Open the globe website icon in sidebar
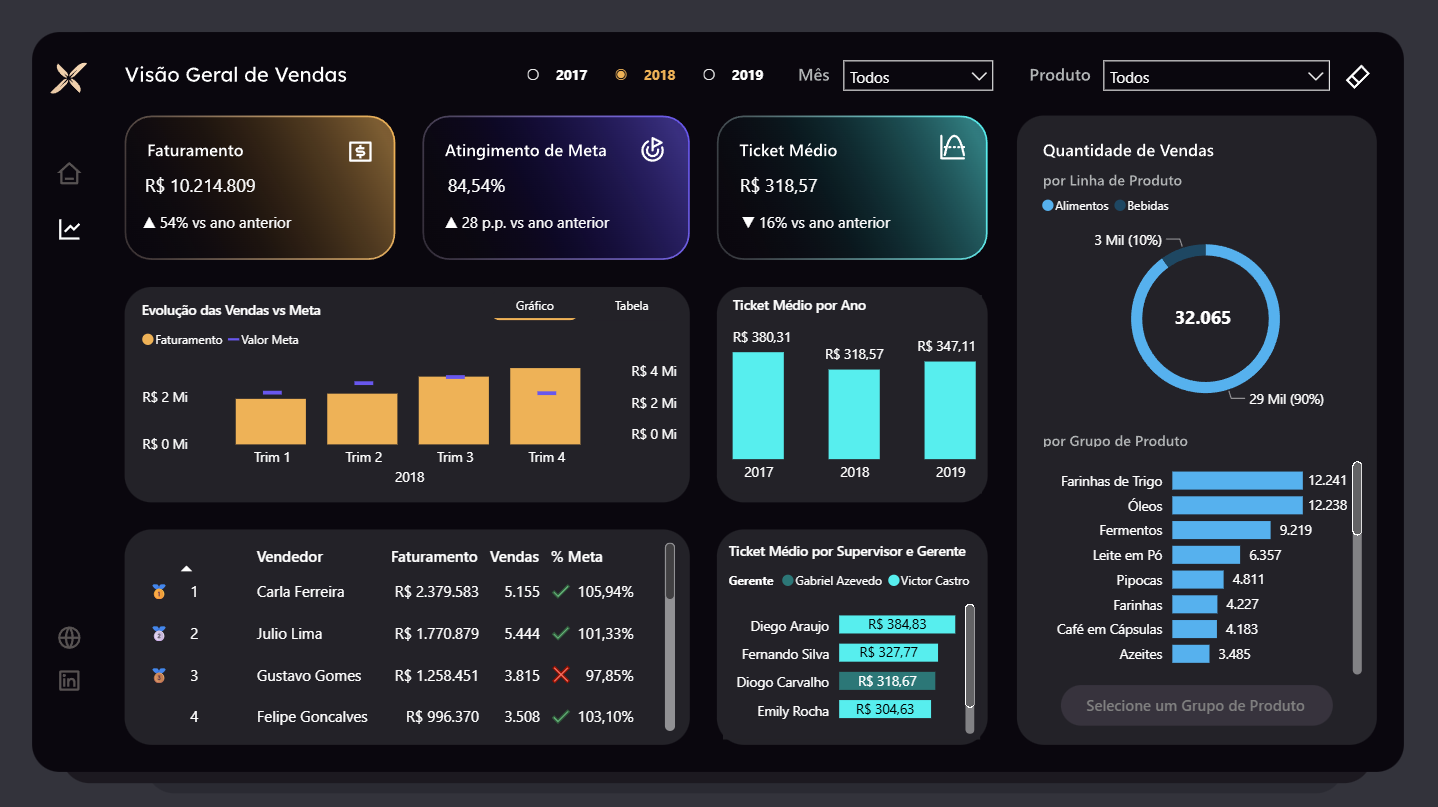This screenshot has width=1438, height=807. pyautogui.click(x=69, y=638)
